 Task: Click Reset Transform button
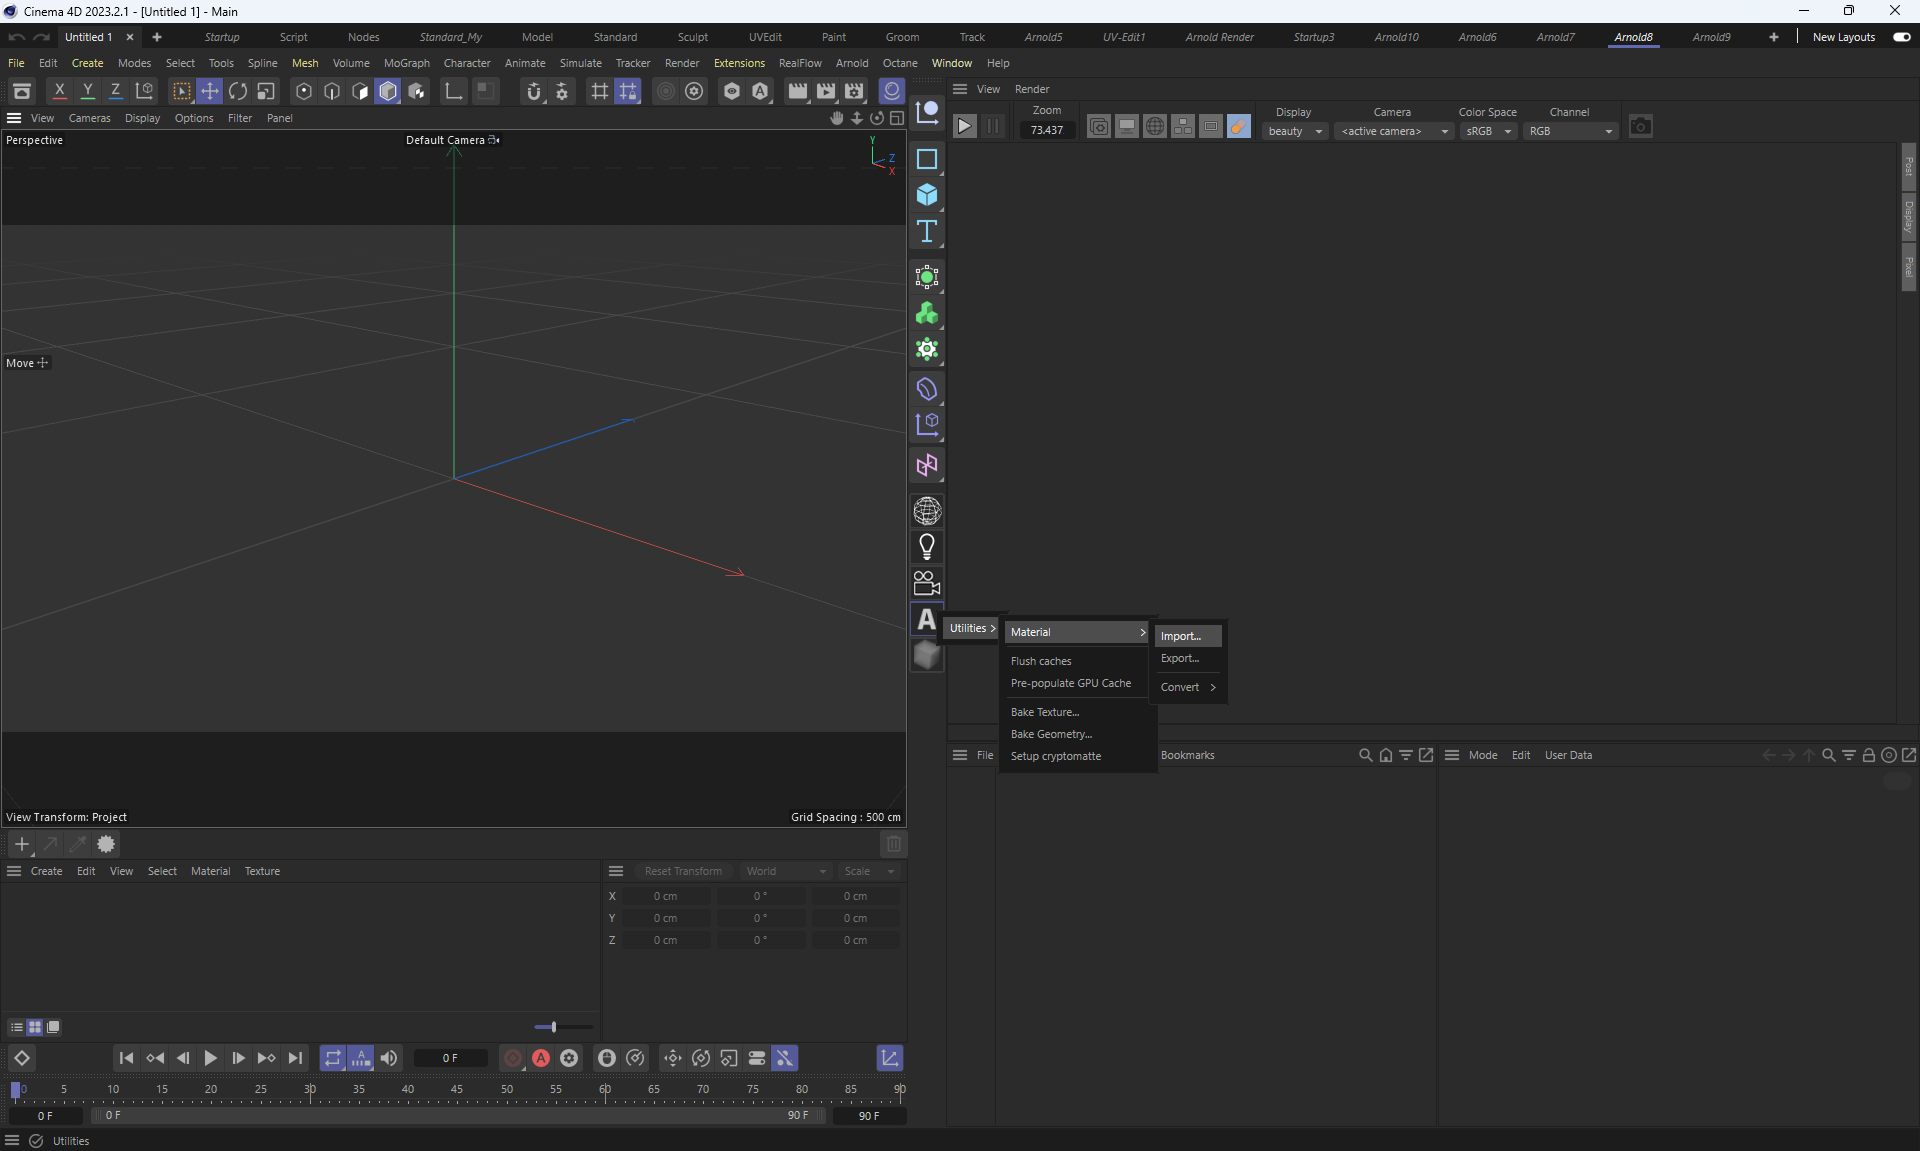pos(683,871)
